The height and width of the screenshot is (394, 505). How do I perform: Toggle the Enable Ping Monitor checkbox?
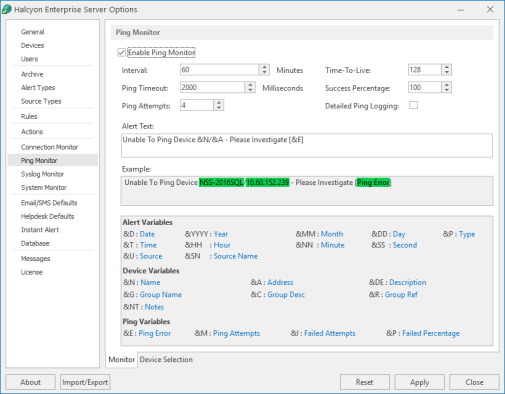point(122,53)
